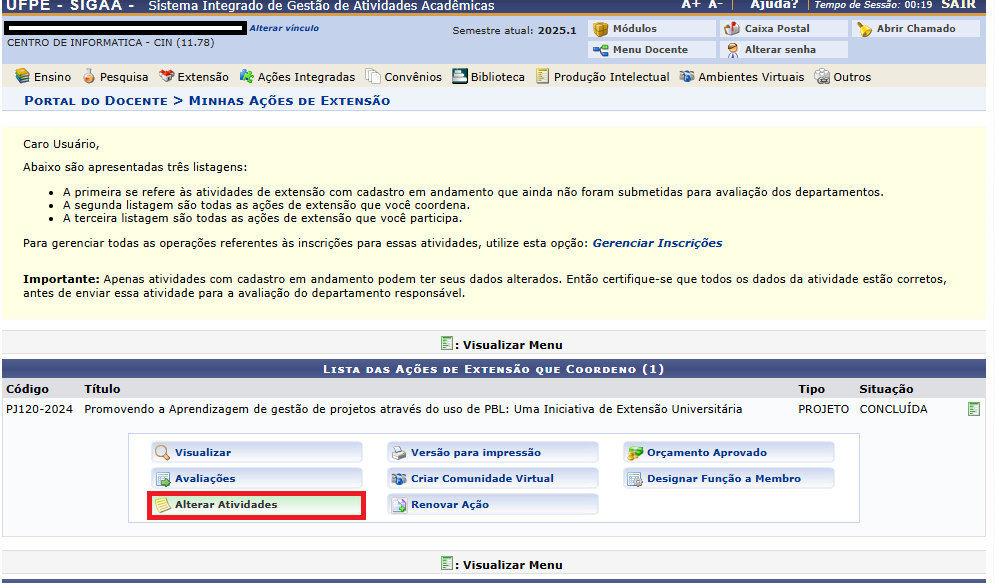Open the Módulos button

click(634, 29)
